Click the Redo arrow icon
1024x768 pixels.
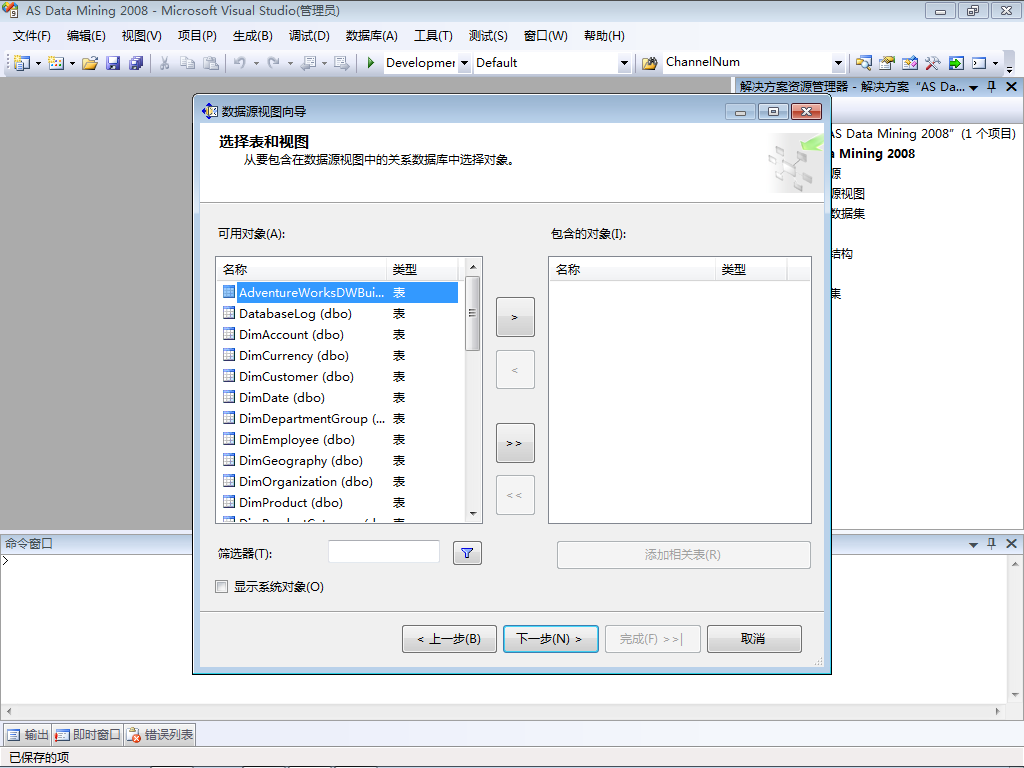tap(274, 63)
